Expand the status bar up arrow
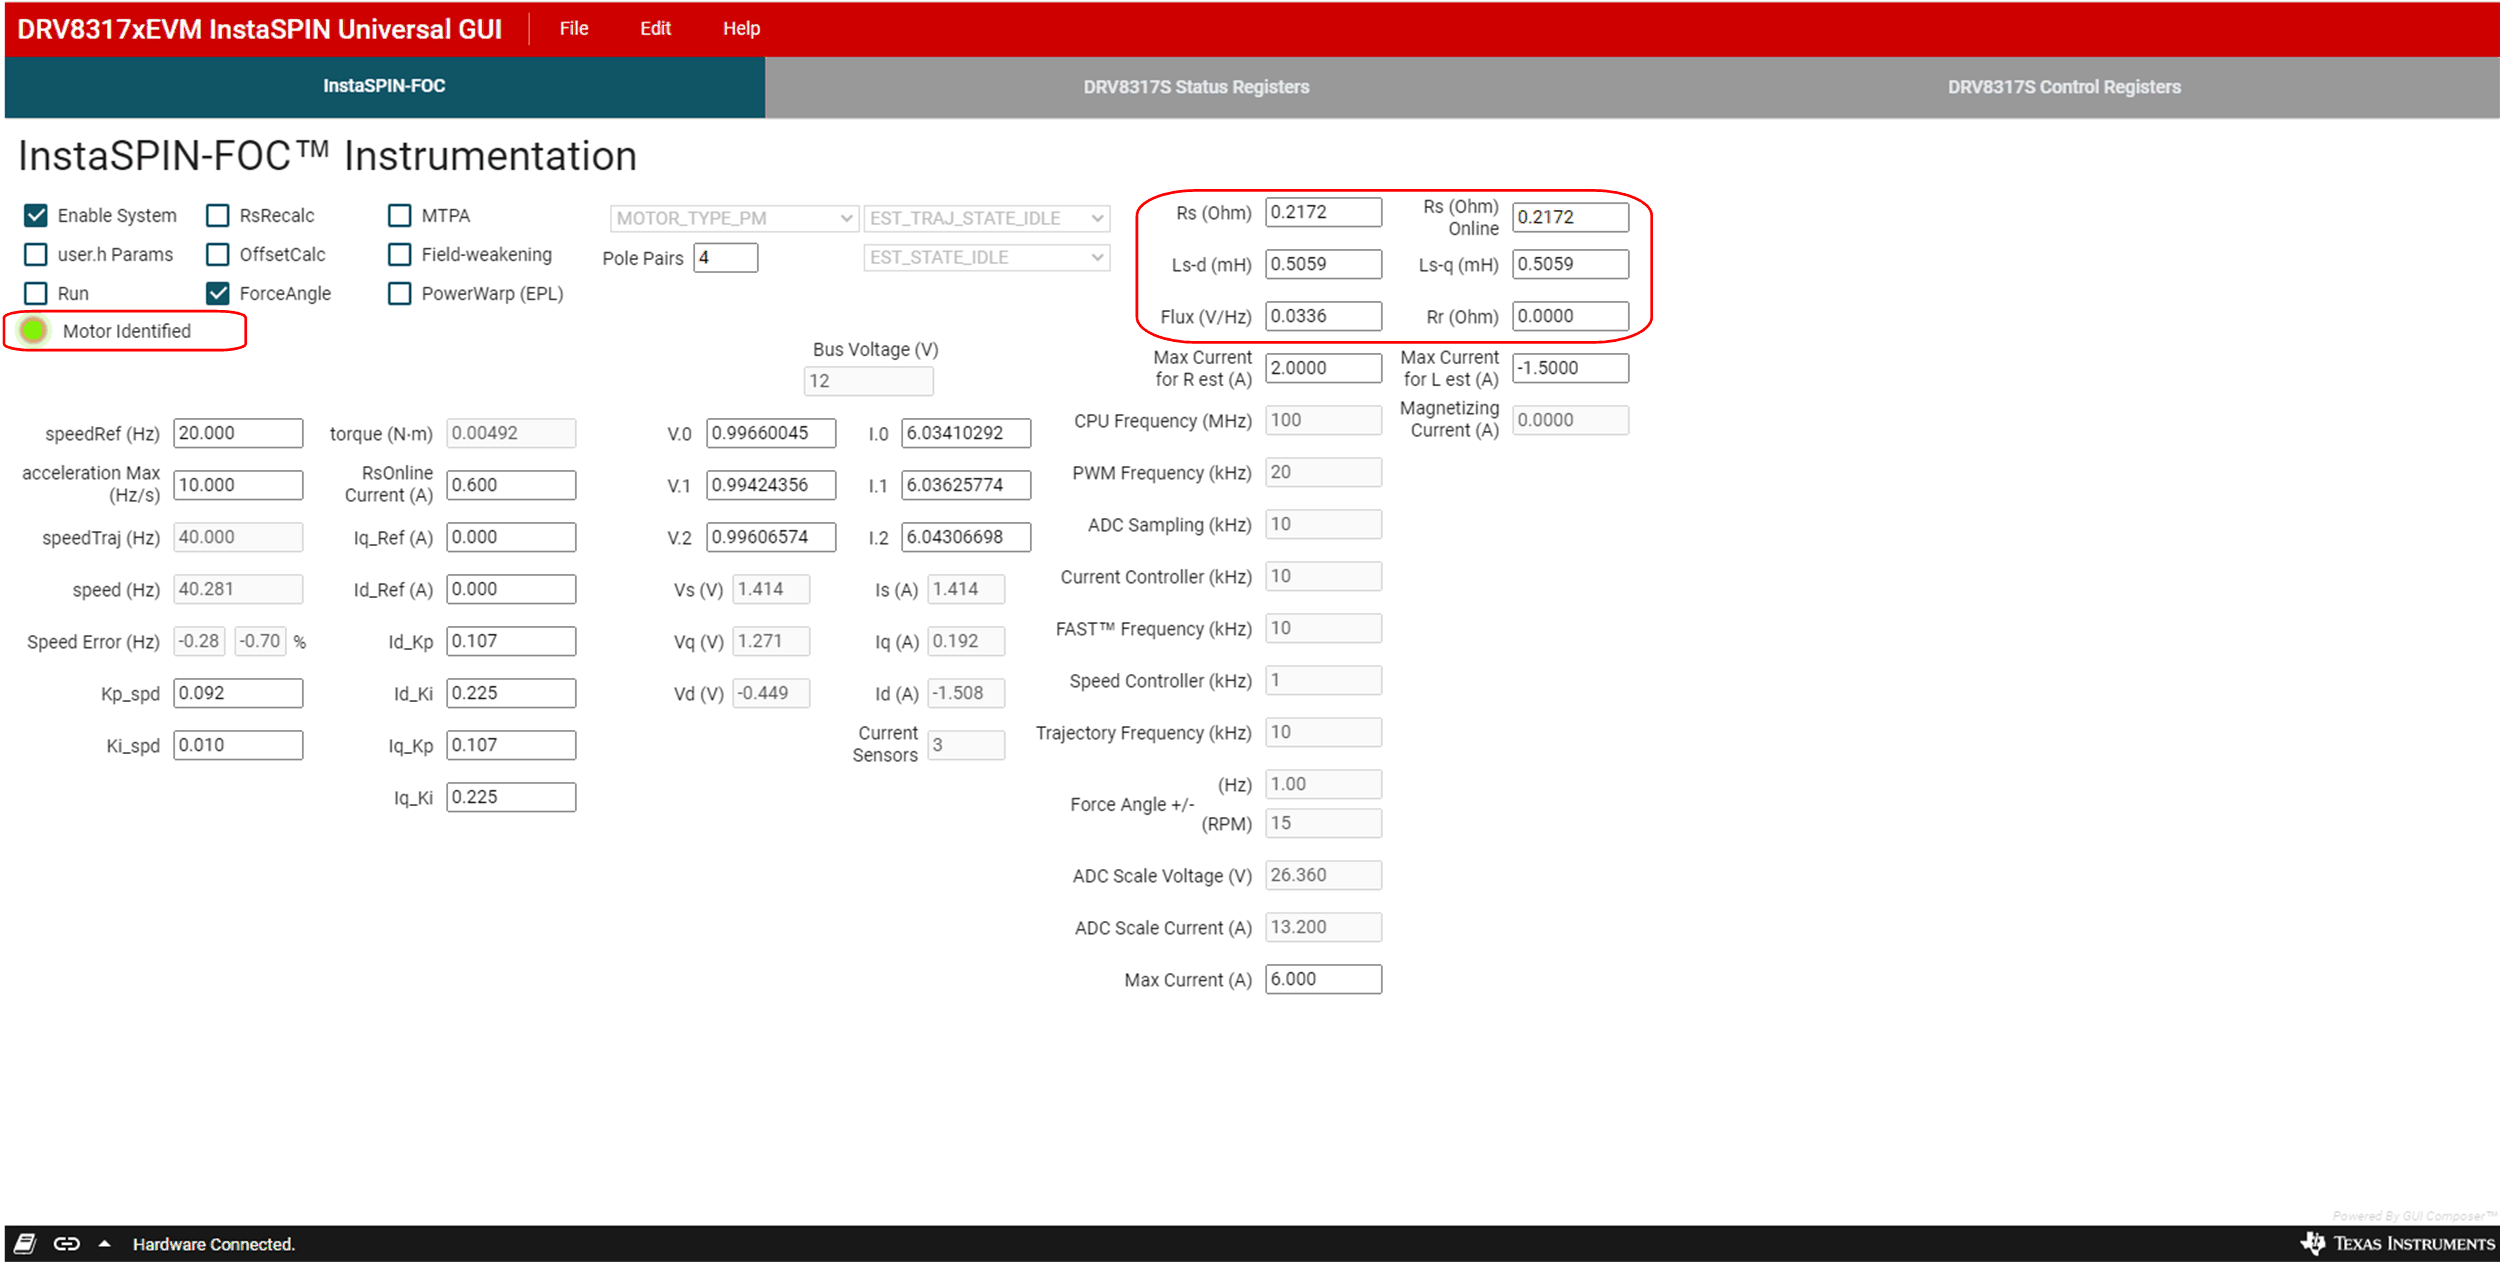The height and width of the screenshot is (1263, 2503). [104, 1243]
